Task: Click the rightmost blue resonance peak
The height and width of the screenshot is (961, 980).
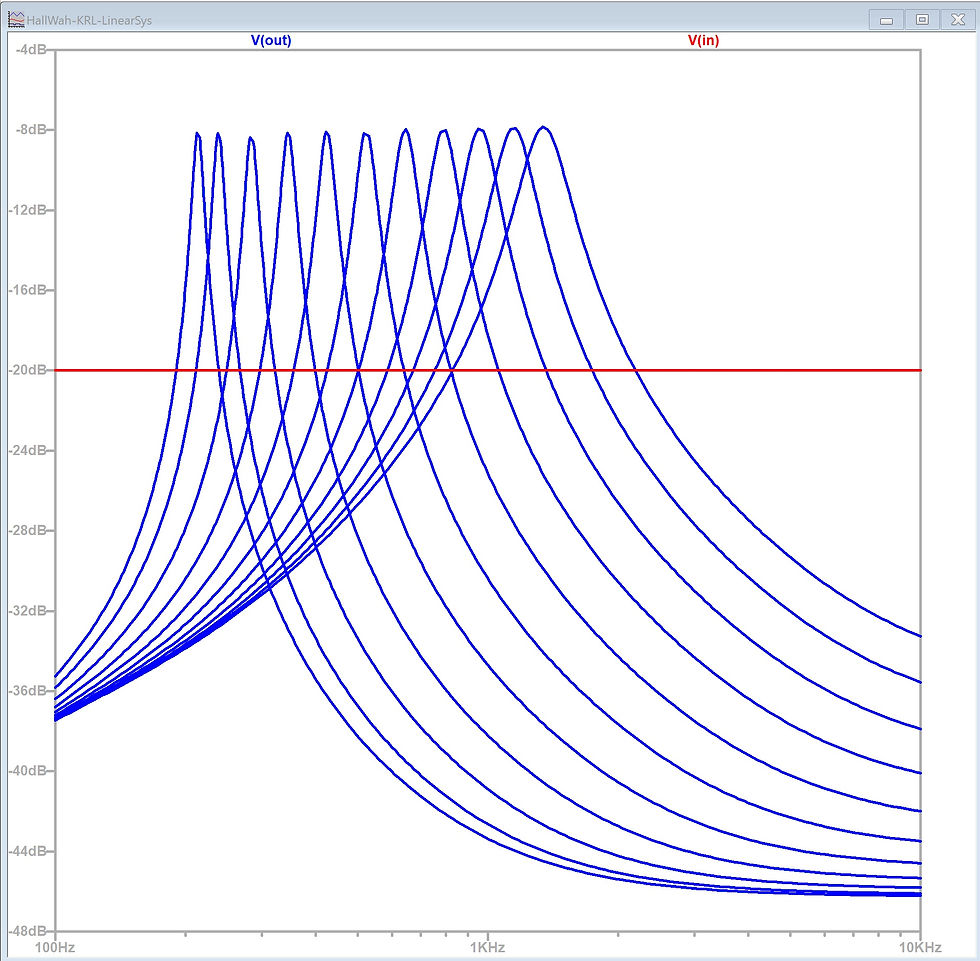Action: [x=544, y=126]
